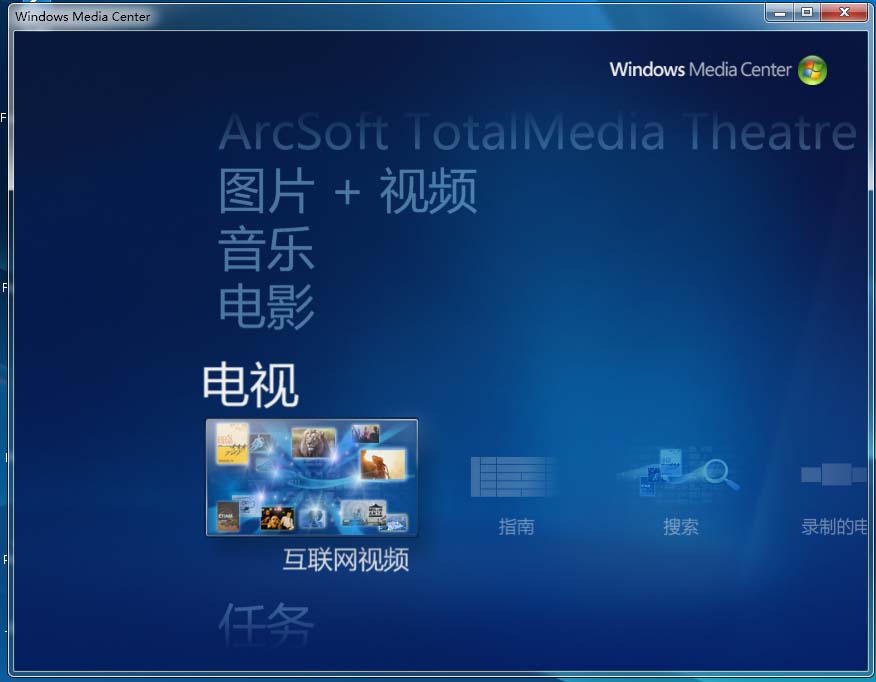Click the 互联网视频 label text
The height and width of the screenshot is (682, 876).
(346, 560)
